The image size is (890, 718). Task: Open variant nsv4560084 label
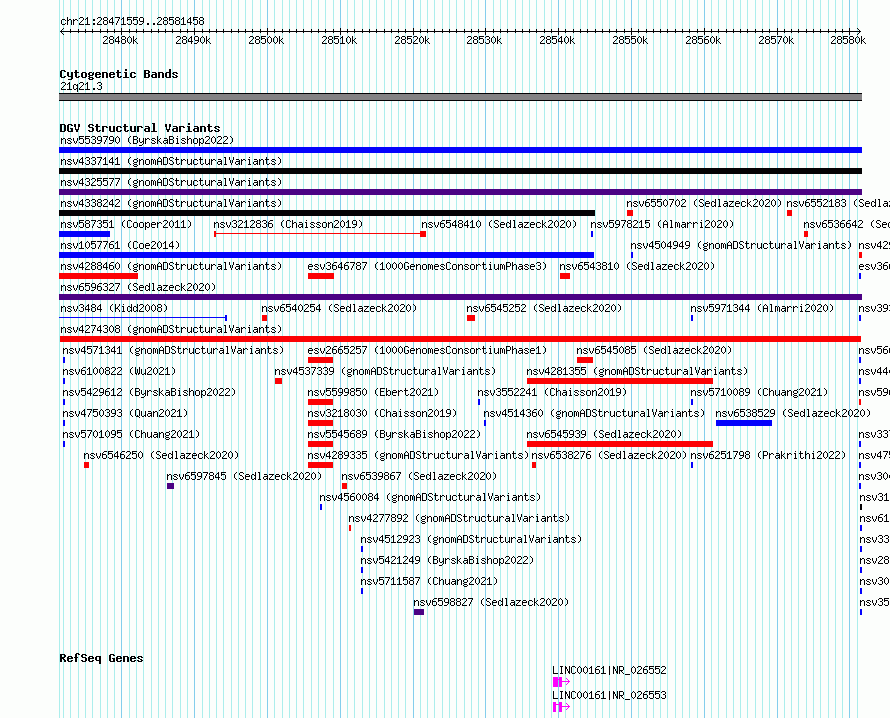tap(430, 497)
